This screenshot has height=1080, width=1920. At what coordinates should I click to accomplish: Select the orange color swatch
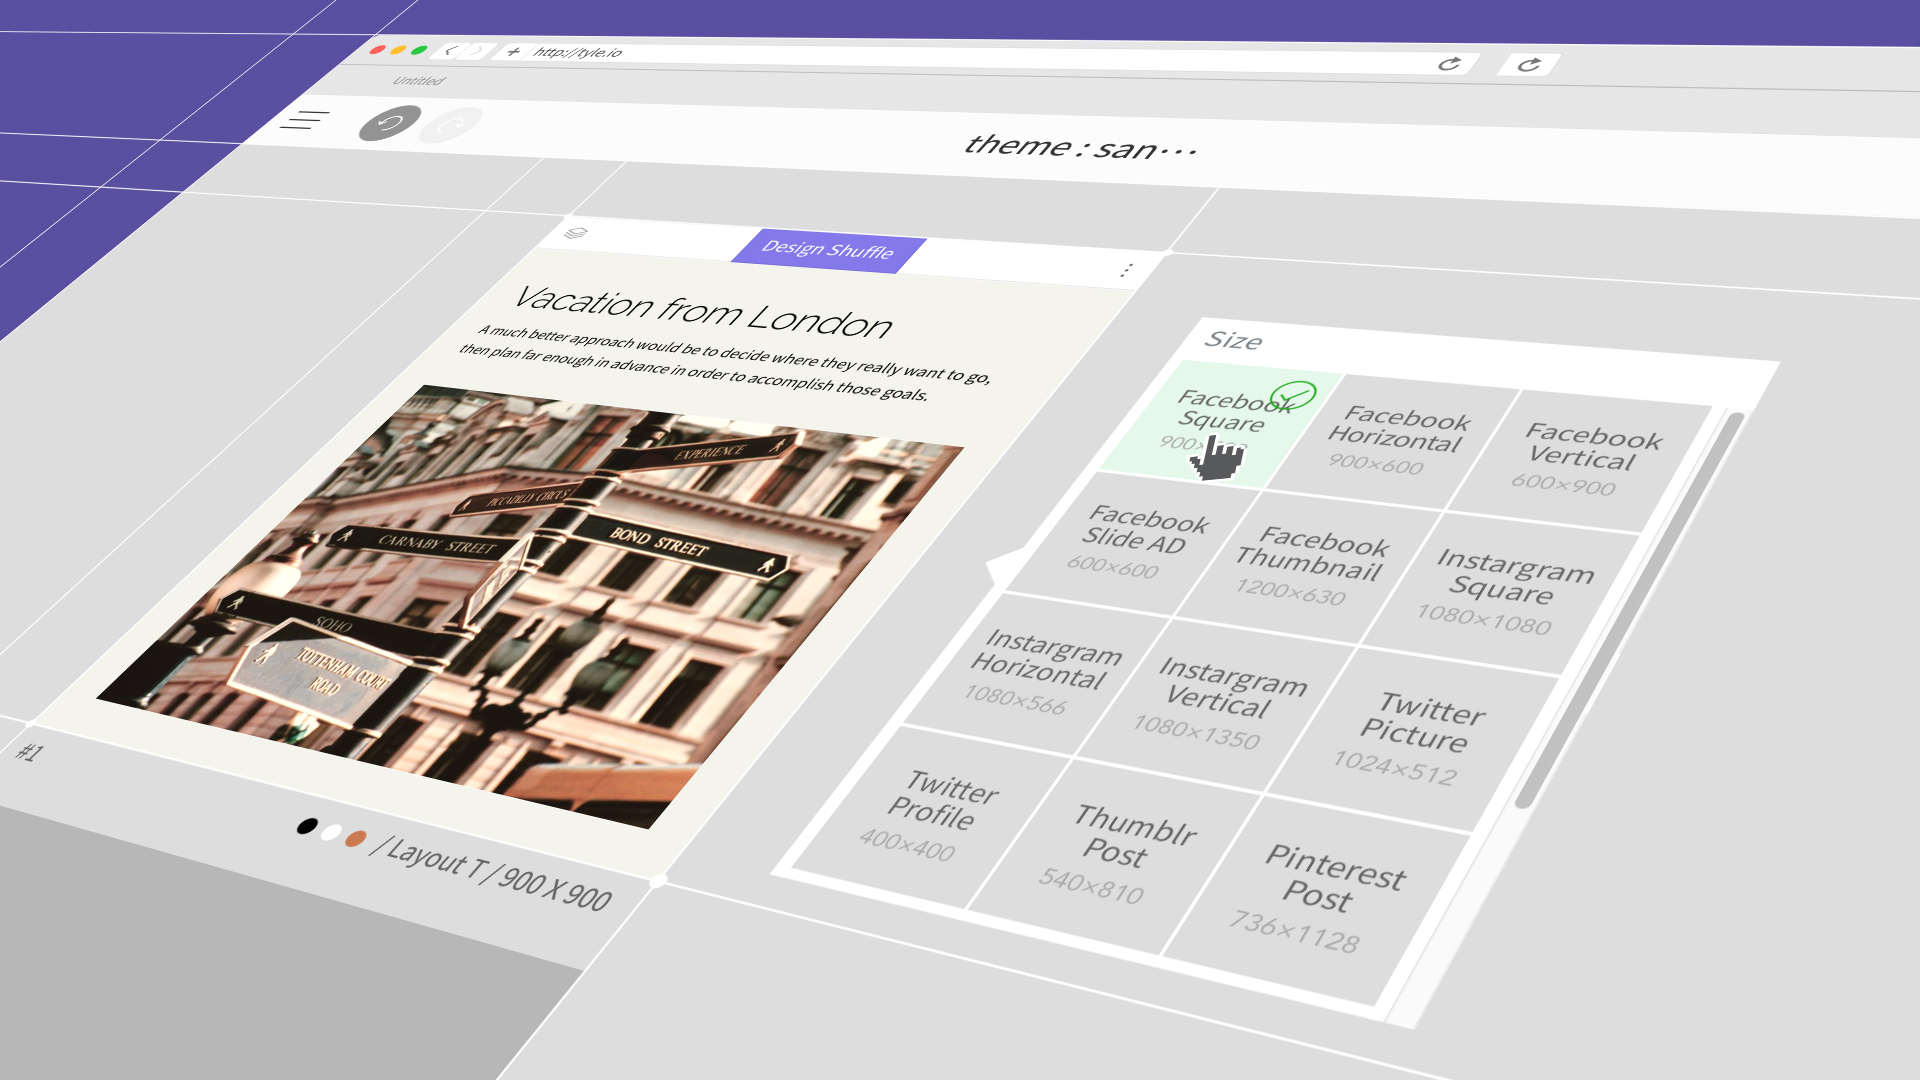[x=355, y=839]
